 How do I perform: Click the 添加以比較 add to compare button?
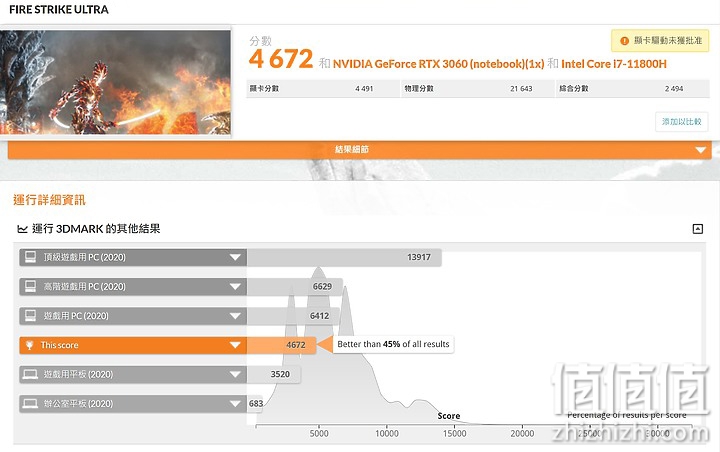pyautogui.click(x=681, y=121)
